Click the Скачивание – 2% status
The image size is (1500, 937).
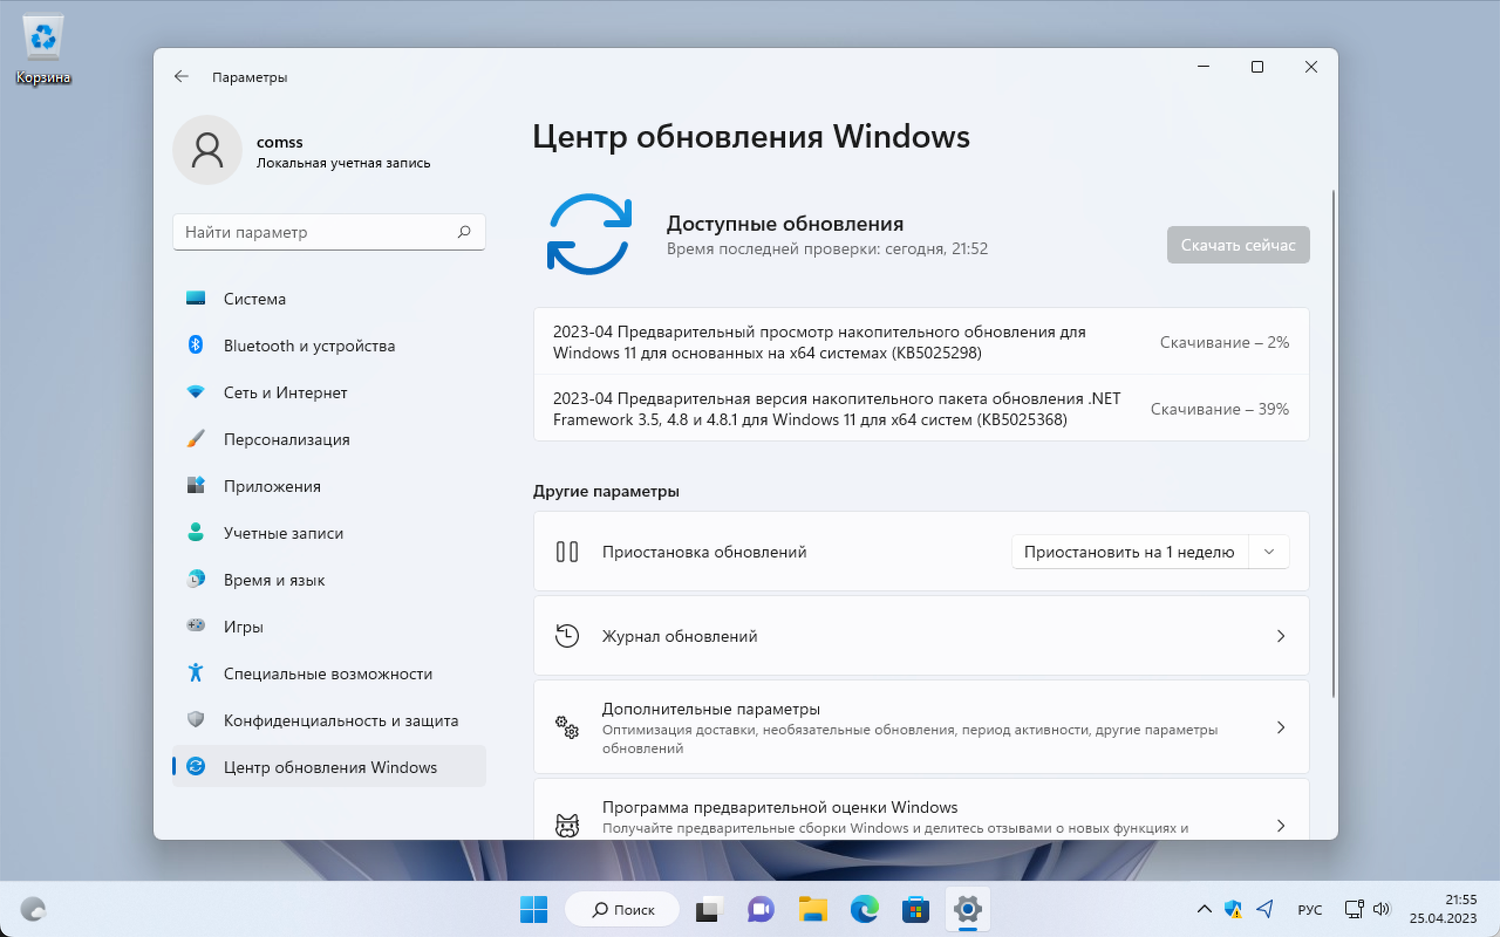click(x=1224, y=342)
